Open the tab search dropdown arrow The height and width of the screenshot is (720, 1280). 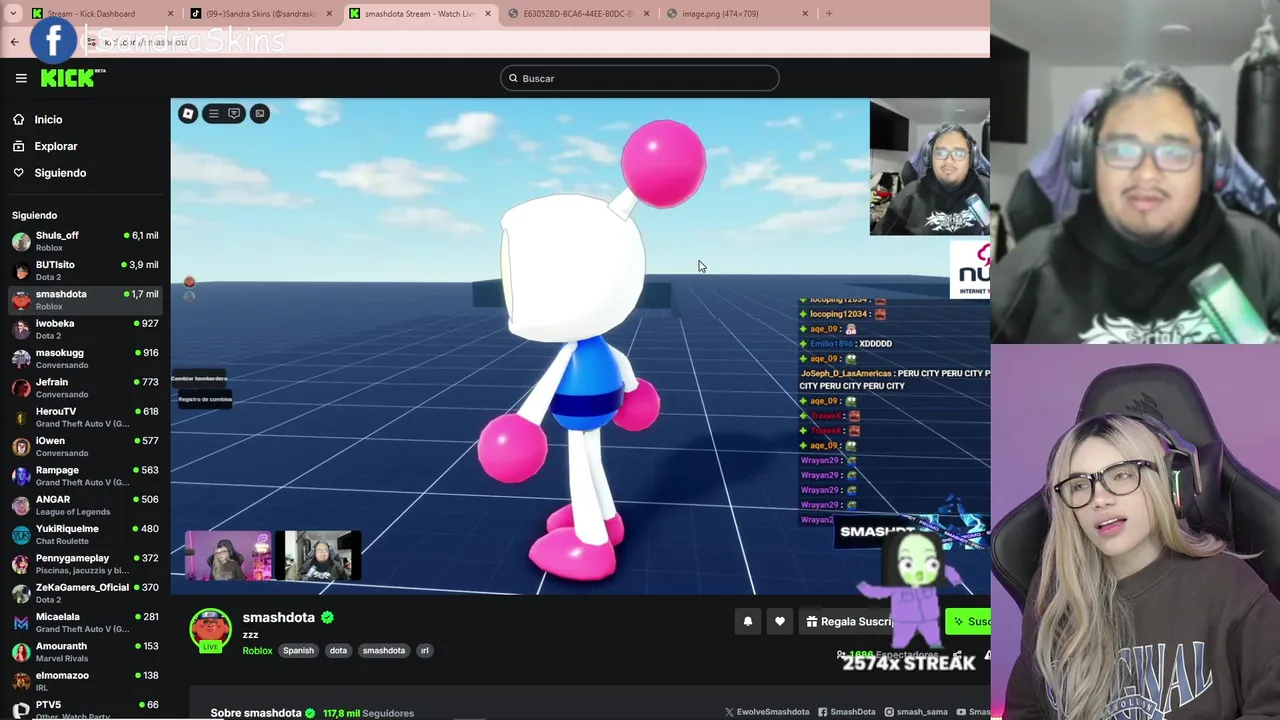click(13, 14)
